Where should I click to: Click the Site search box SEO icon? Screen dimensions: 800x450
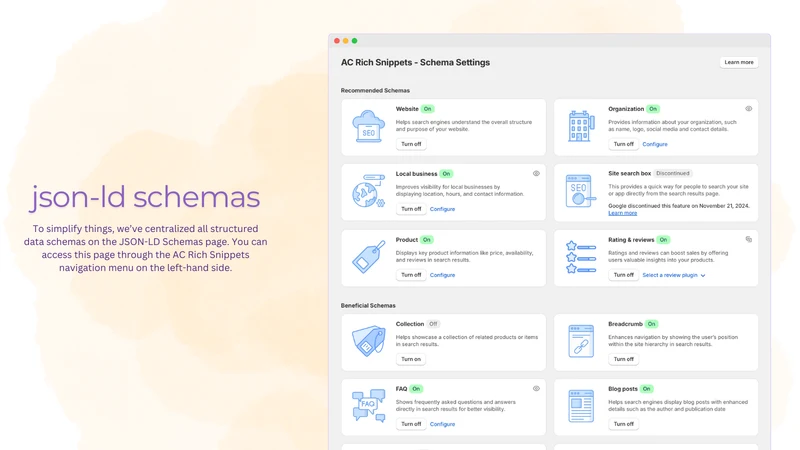tap(581, 191)
